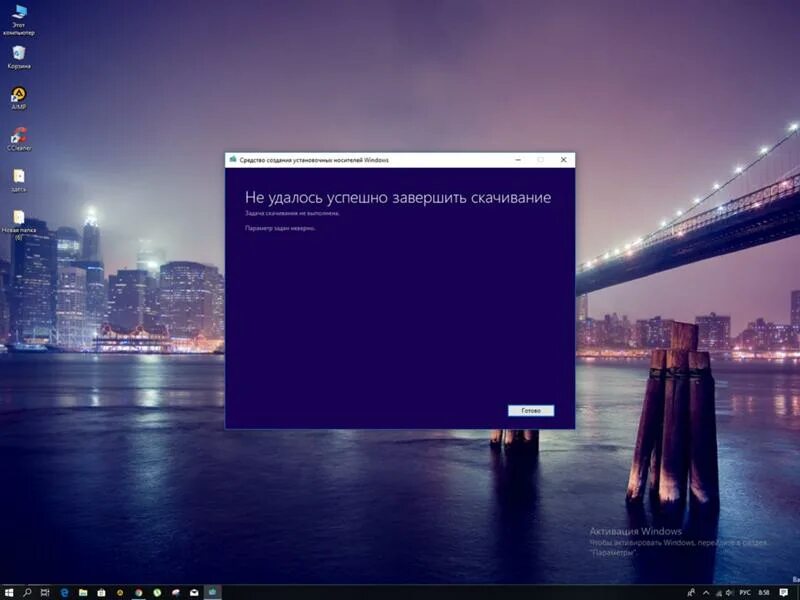Open the green round taskbar app icon
The image size is (800, 600).
(157, 592)
